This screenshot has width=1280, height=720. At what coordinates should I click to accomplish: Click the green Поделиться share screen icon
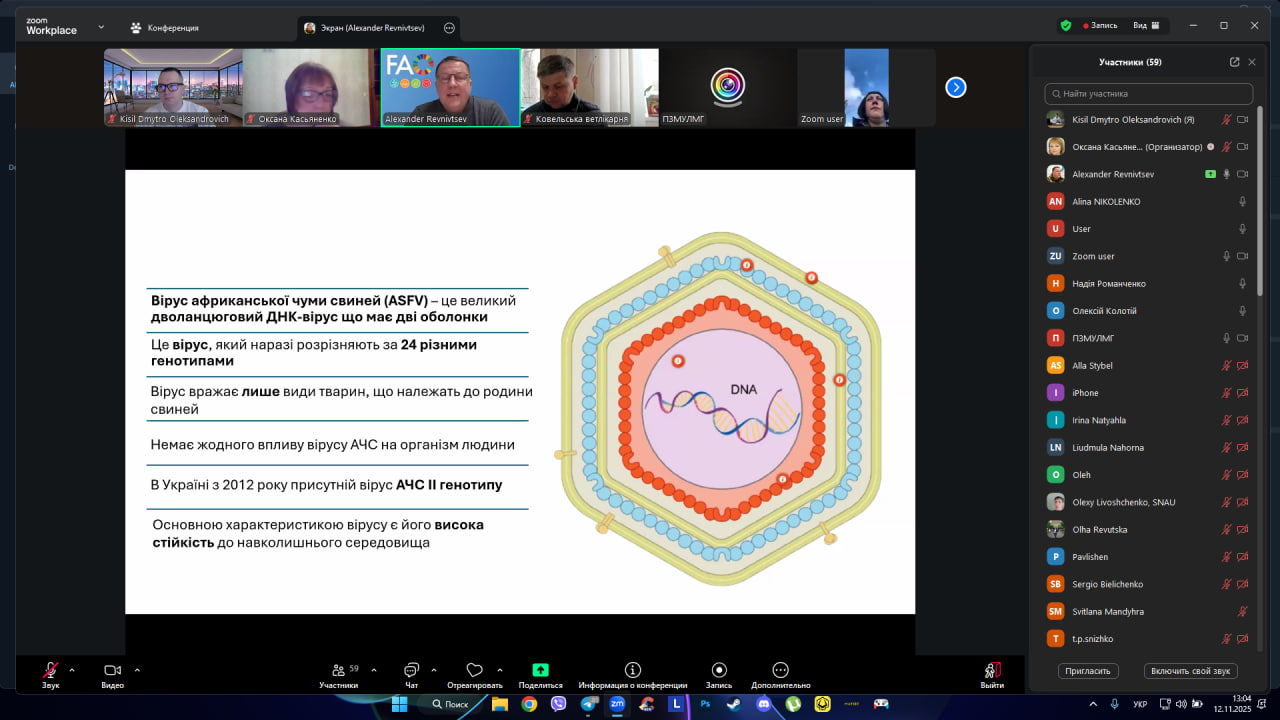[540, 670]
